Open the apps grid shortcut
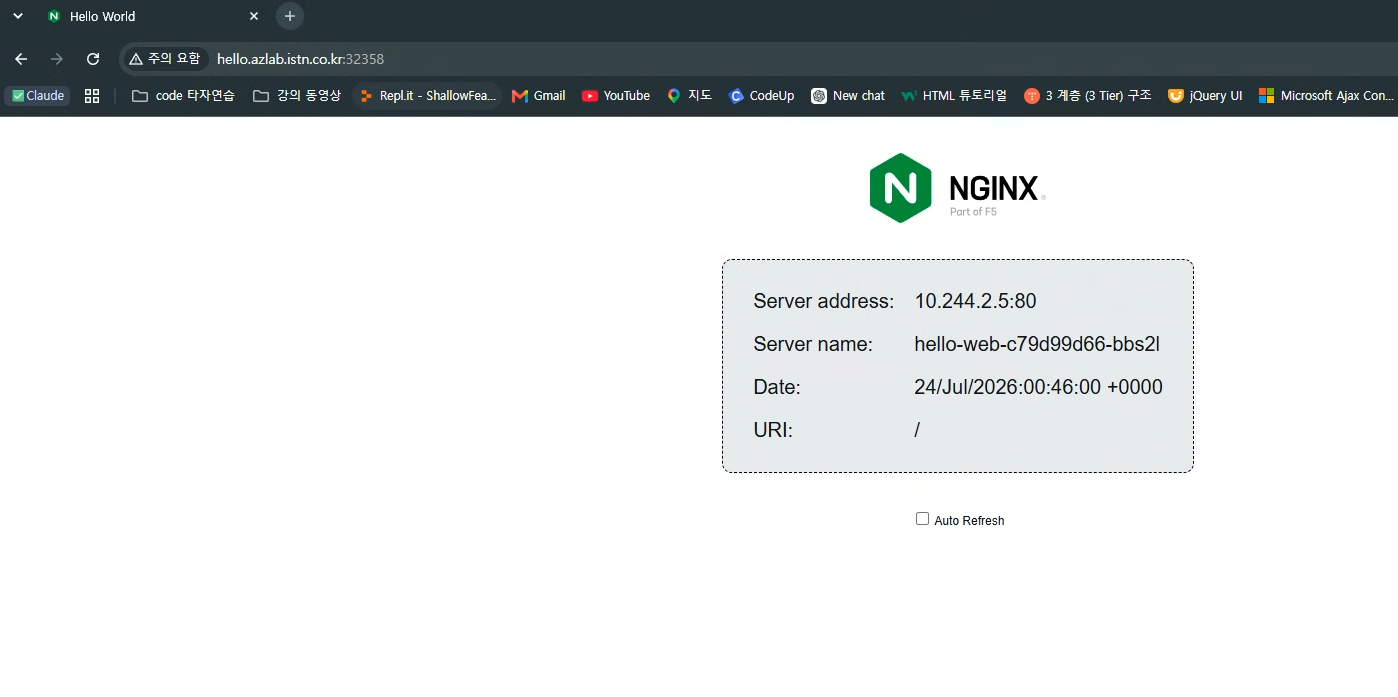 pos(92,96)
